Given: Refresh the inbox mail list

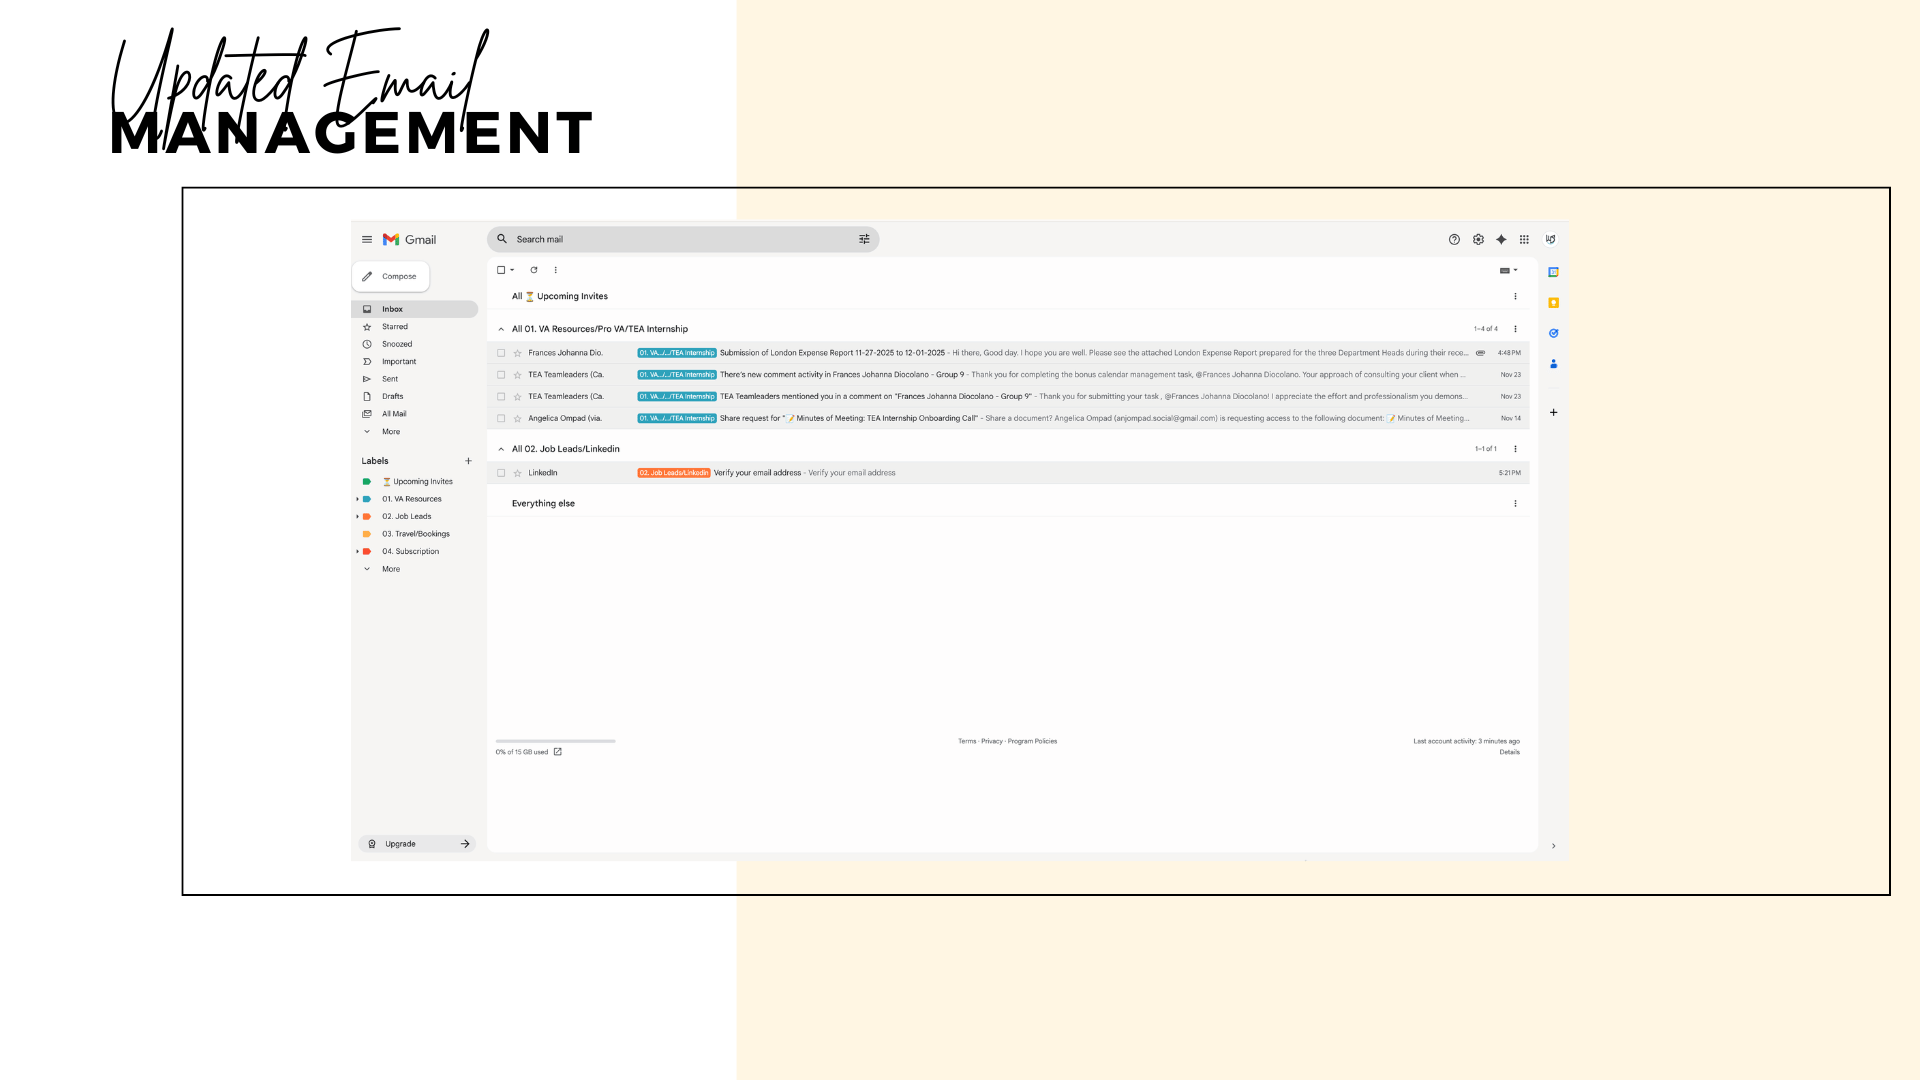Looking at the screenshot, I should pyautogui.click(x=534, y=270).
